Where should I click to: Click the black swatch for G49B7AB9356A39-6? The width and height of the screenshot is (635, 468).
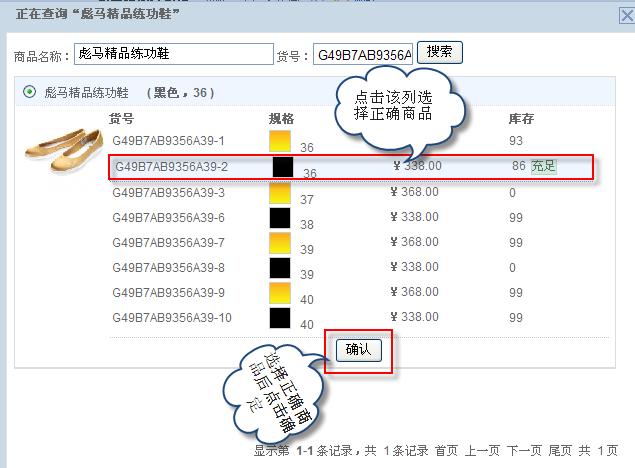click(280, 217)
